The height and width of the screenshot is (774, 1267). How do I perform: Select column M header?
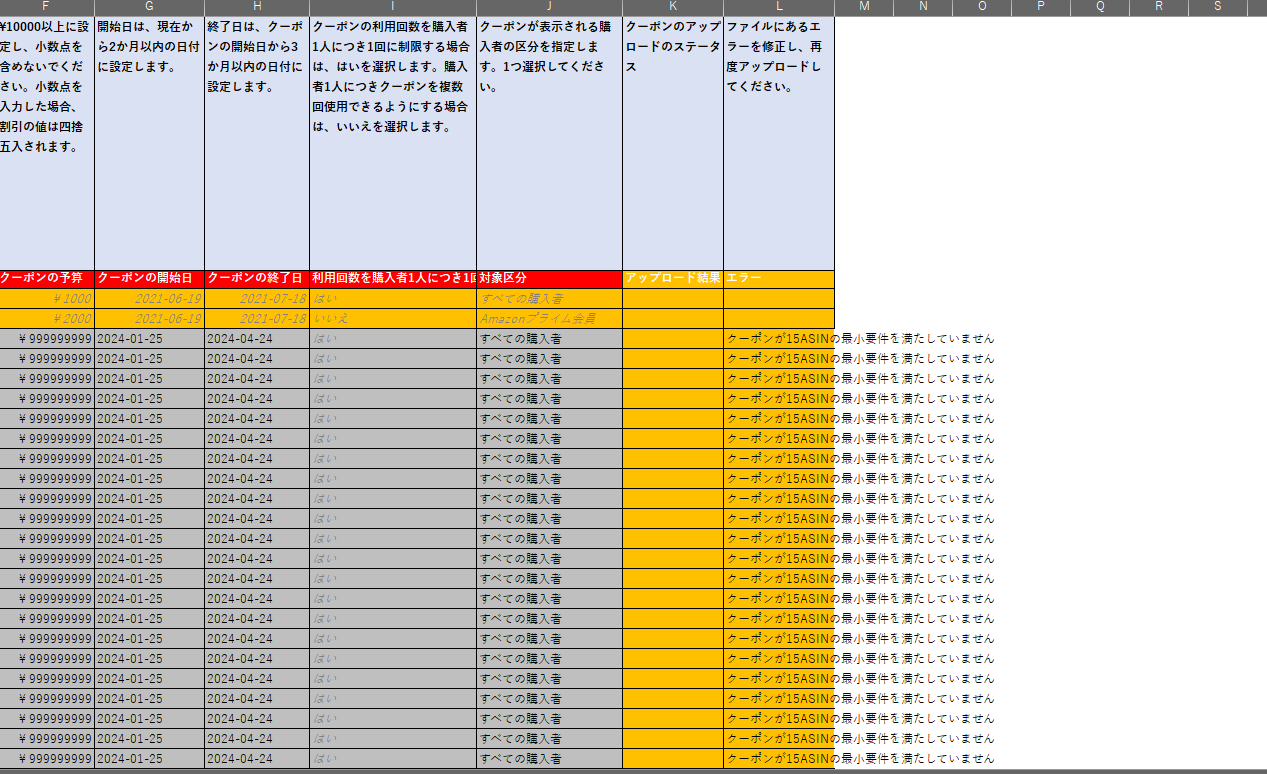point(864,7)
